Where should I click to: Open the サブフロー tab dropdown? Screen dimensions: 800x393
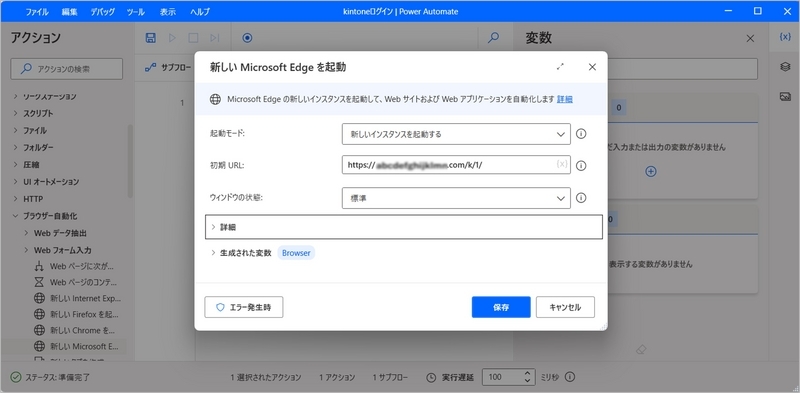[x=168, y=67]
